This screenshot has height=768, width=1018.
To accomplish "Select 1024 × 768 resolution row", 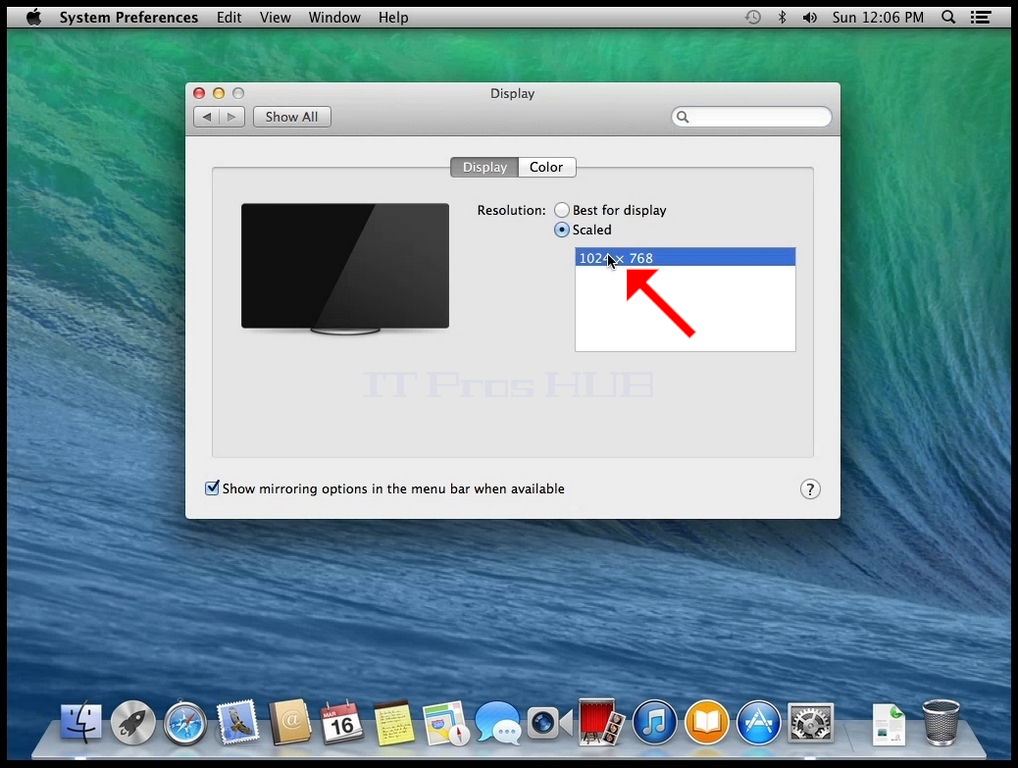I will [x=685, y=258].
